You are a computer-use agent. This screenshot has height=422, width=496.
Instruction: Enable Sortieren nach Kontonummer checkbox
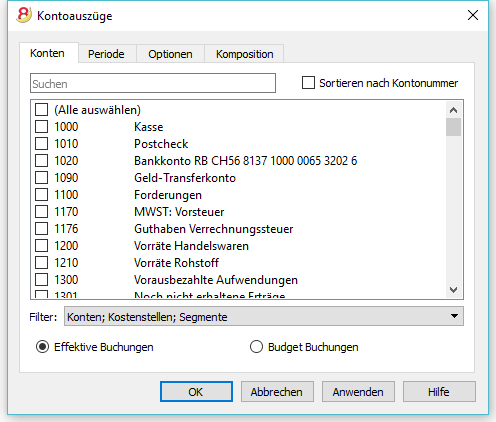point(308,83)
